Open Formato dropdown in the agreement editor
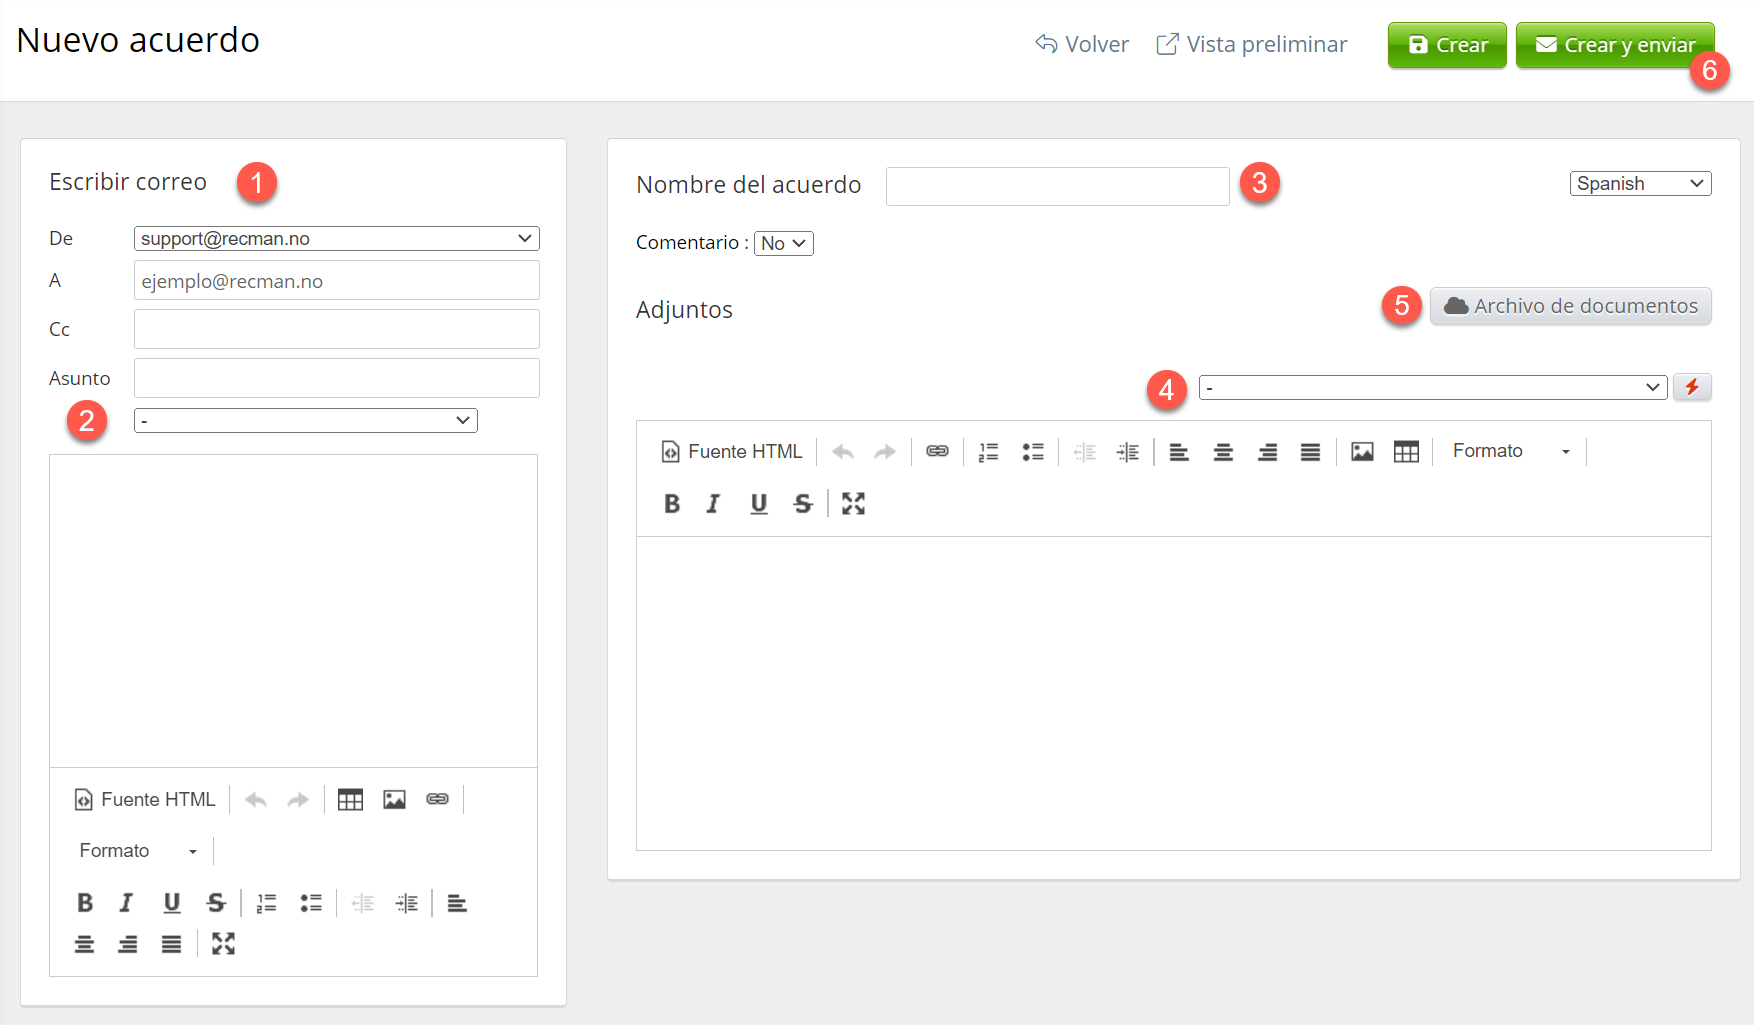Image resolution: width=1754 pixels, height=1025 pixels. point(1510,452)
